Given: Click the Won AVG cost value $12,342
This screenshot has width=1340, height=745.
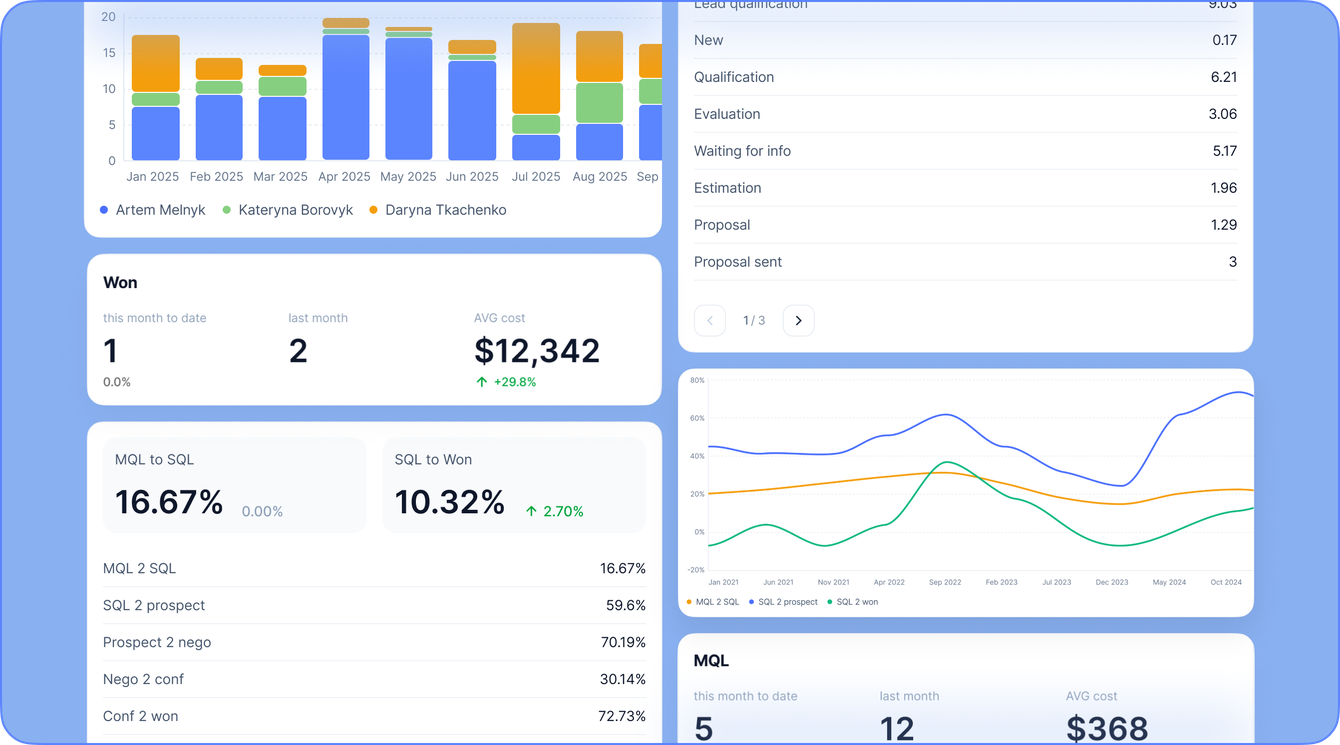Looking at the screenshot, I should [537, 351].
